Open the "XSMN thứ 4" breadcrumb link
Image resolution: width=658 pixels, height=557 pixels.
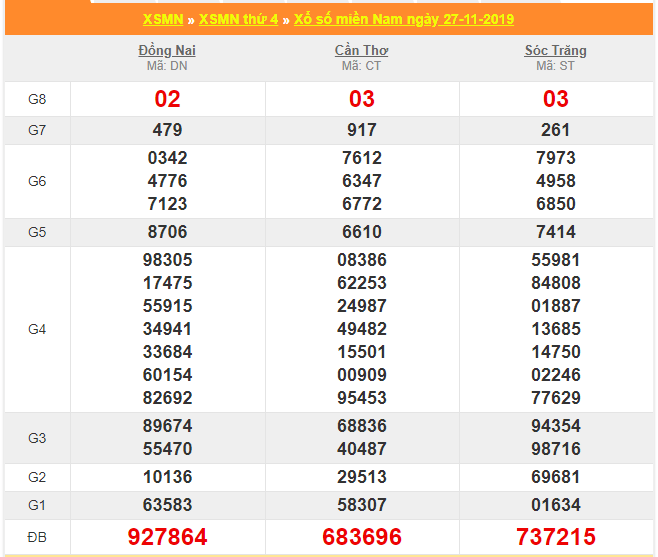(x=238, y=20)
